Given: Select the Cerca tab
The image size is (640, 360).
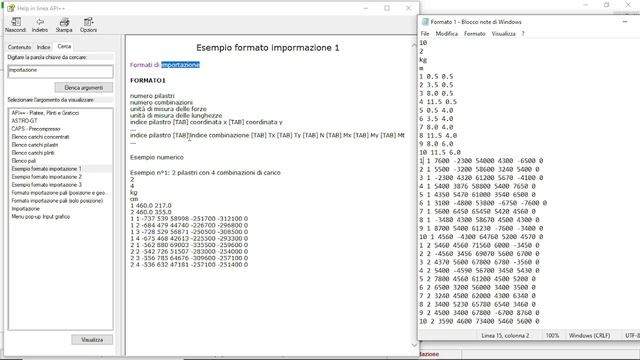Looking at the screenshot, I should point(64,47).
